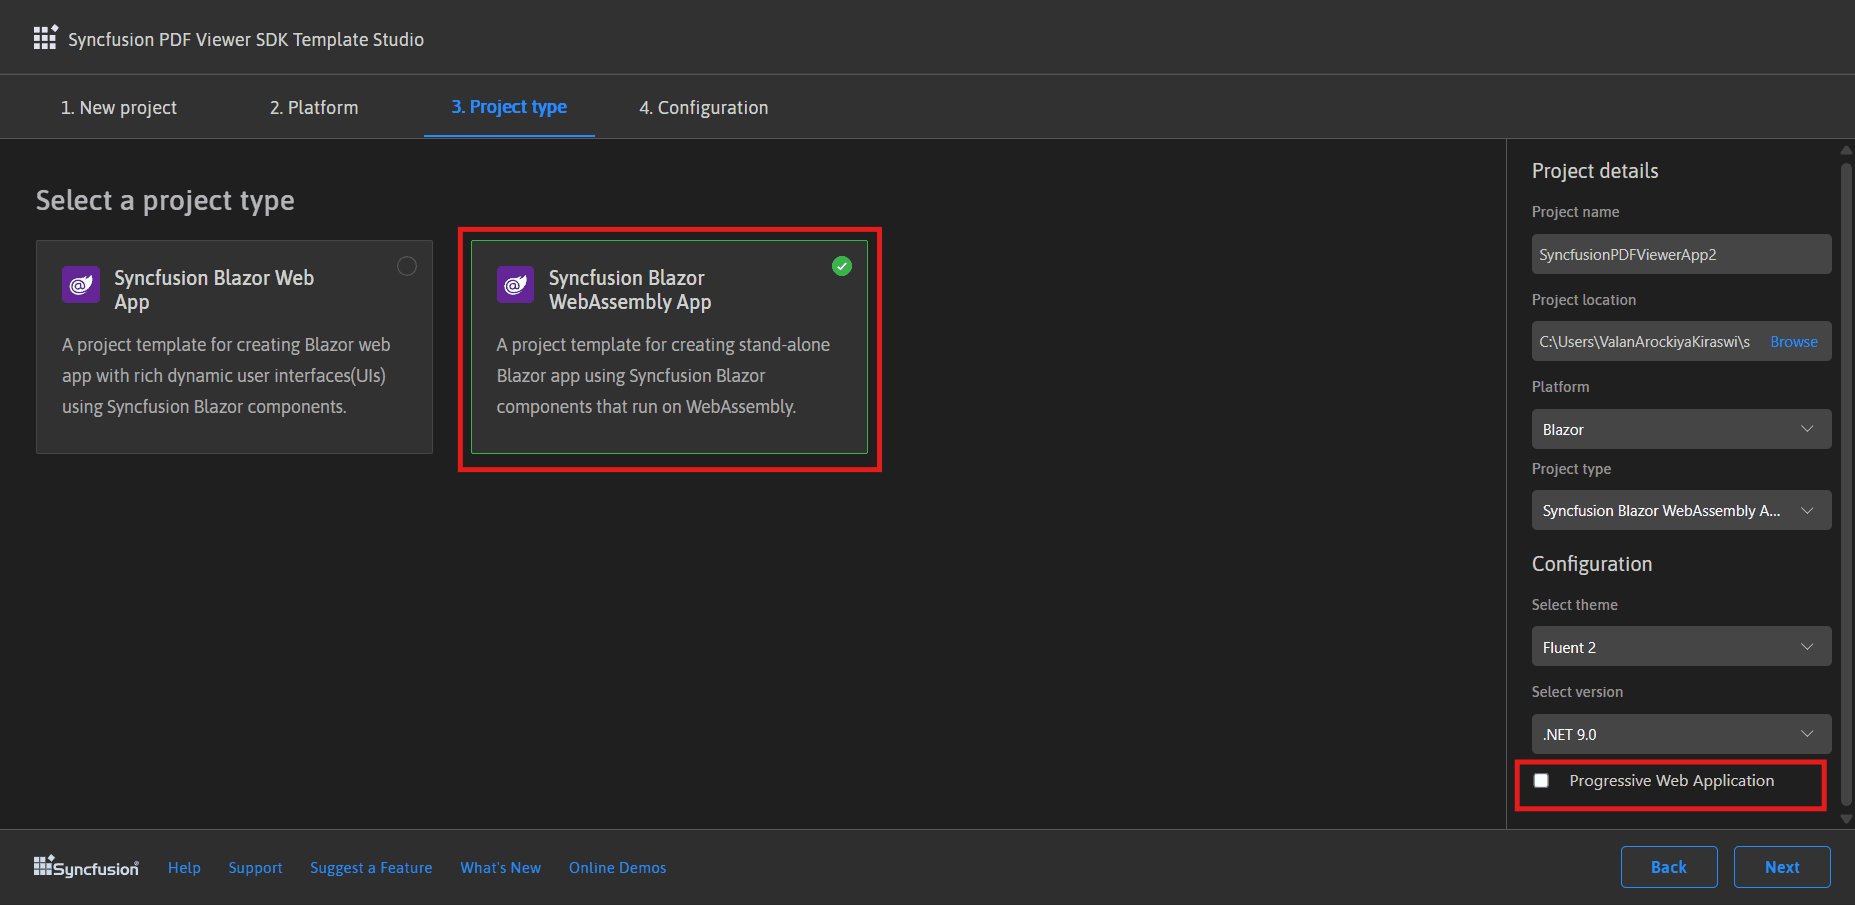Click the Syncfusion logo in the footer

pyautogui.click(x=86, y=867)
